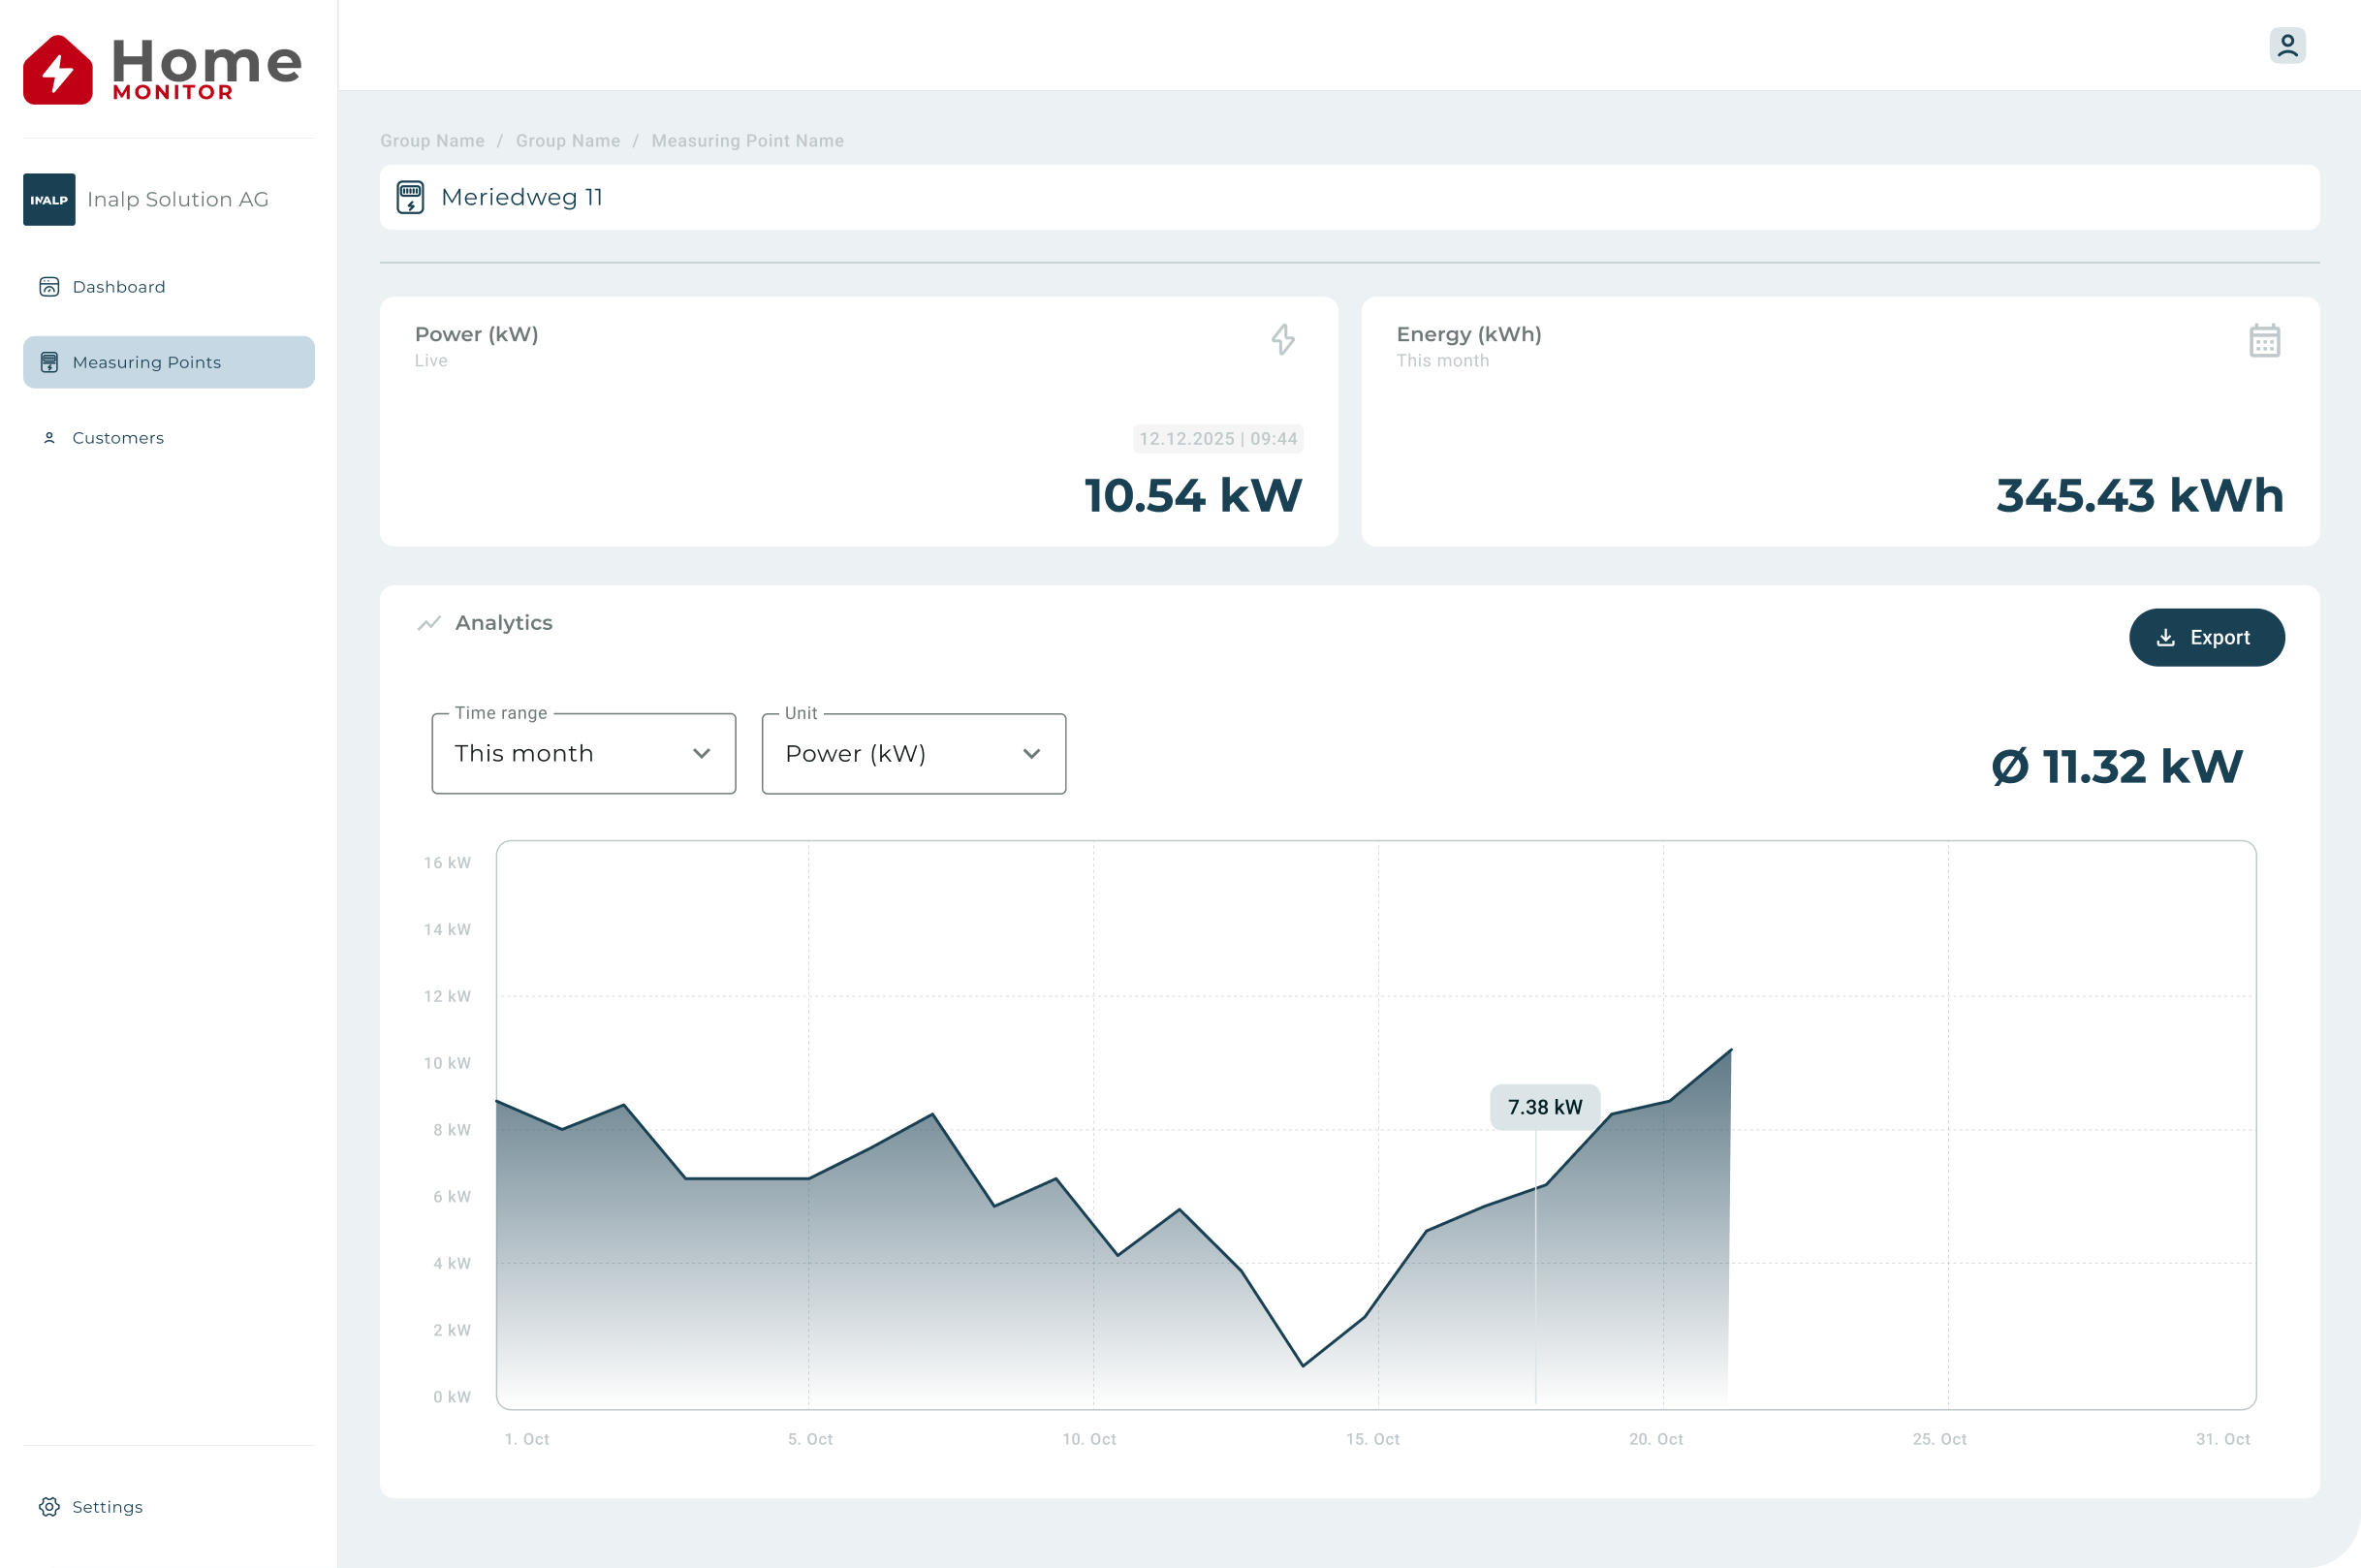
Task: Click the calendar icon in Energy card
Action: pyautogui.click(x=2264, y=341)
